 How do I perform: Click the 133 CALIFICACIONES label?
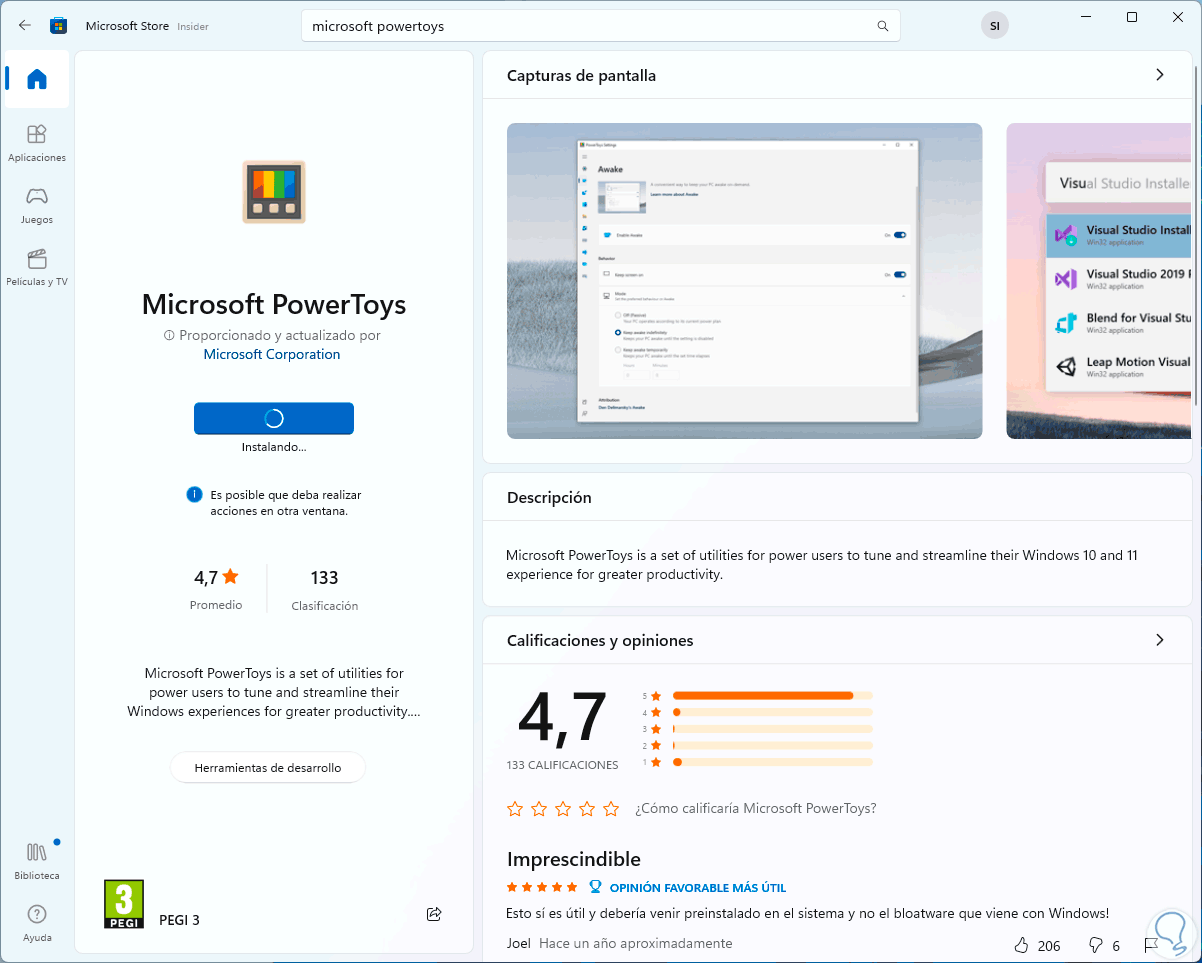563,765
